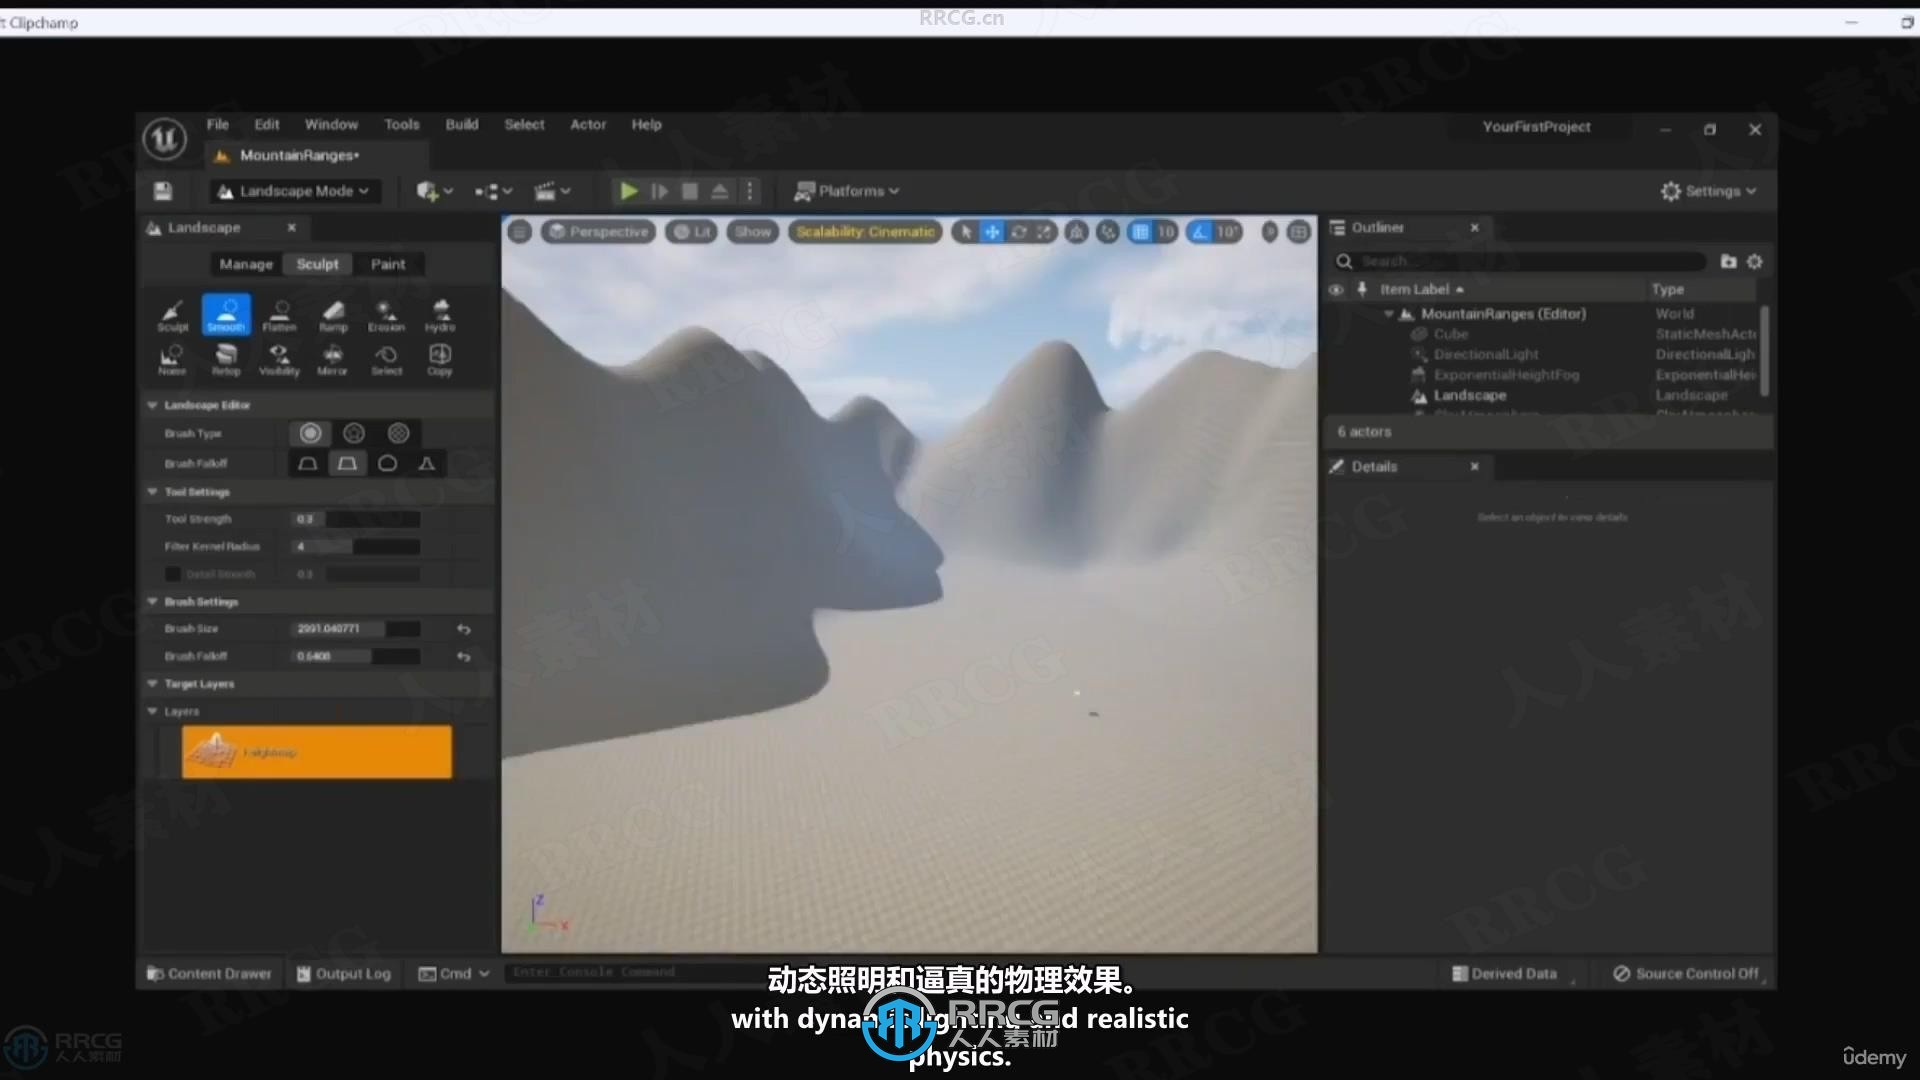Open Outliner settings gear
This screenshot has width=1920, height=1080.
click(x=1754, y=261)
